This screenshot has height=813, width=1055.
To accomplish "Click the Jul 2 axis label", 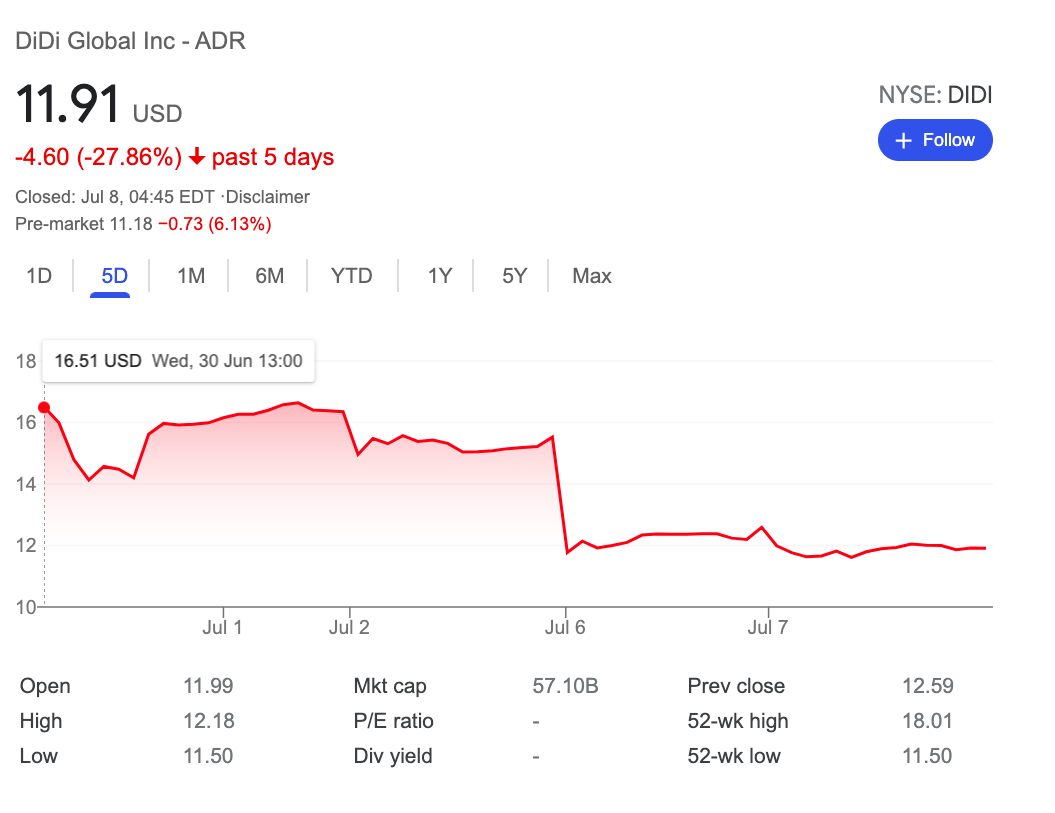I will point(349,628).
